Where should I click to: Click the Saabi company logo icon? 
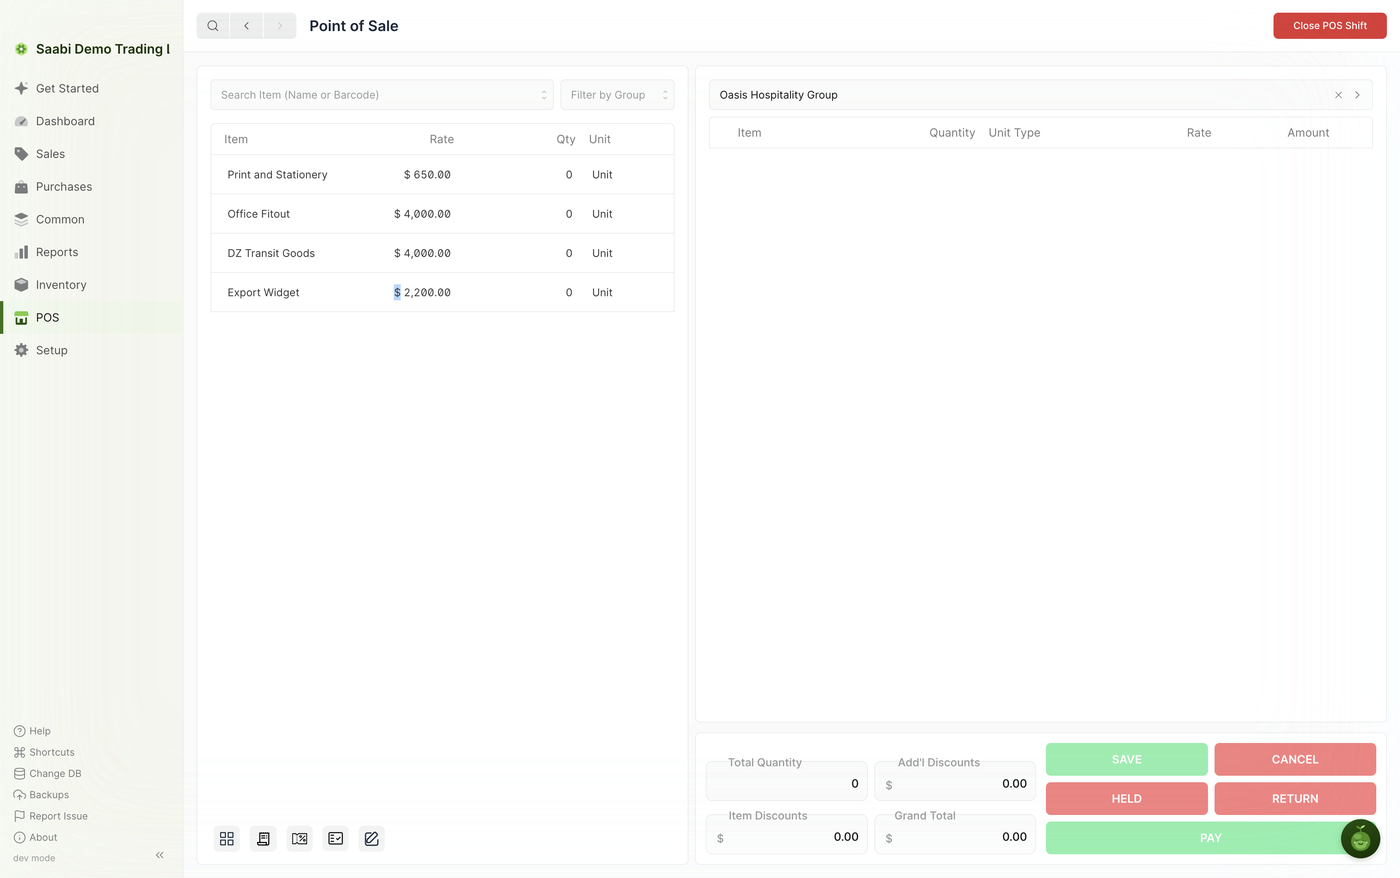[x=21, y=49]
